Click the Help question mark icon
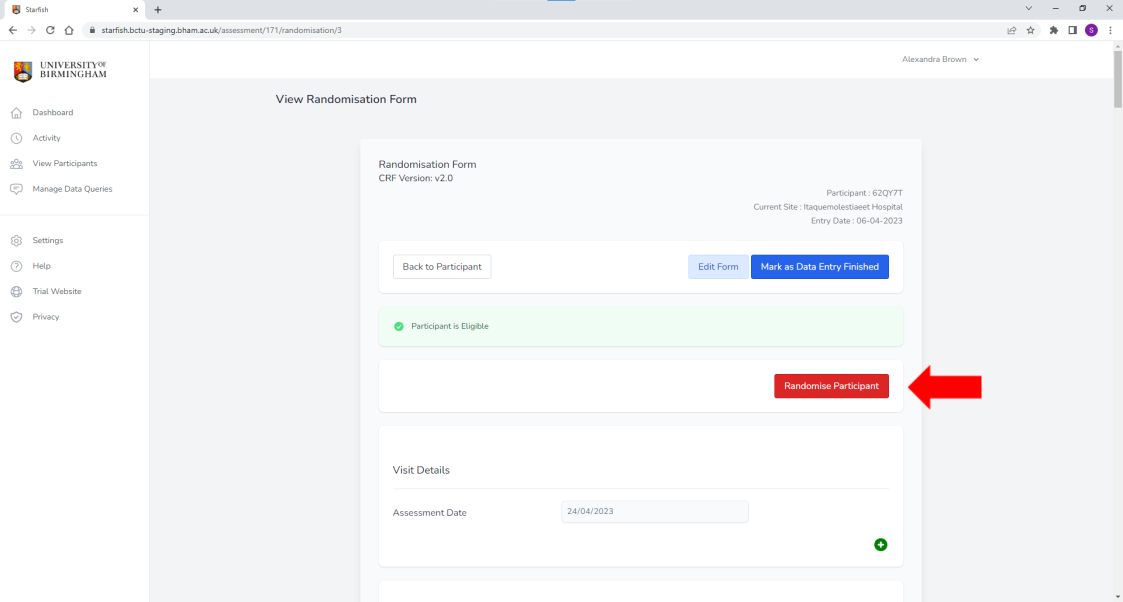 click(16, 266)
